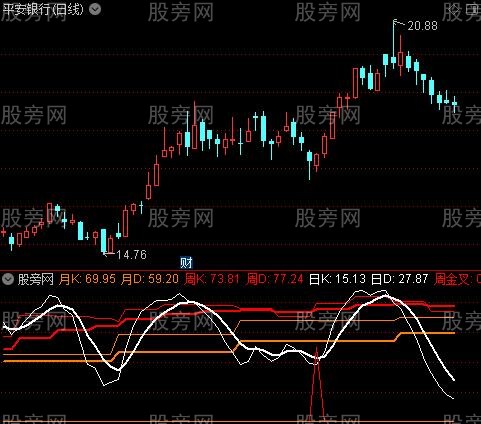Click the candlestick at the 20.88 peak
This screenshot has width=481, height=424.
coord(394,45)
